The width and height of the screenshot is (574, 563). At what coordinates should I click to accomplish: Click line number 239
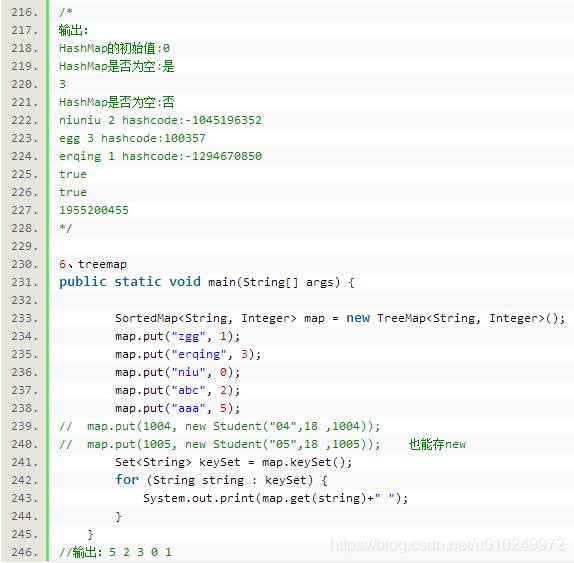(24, 426)
